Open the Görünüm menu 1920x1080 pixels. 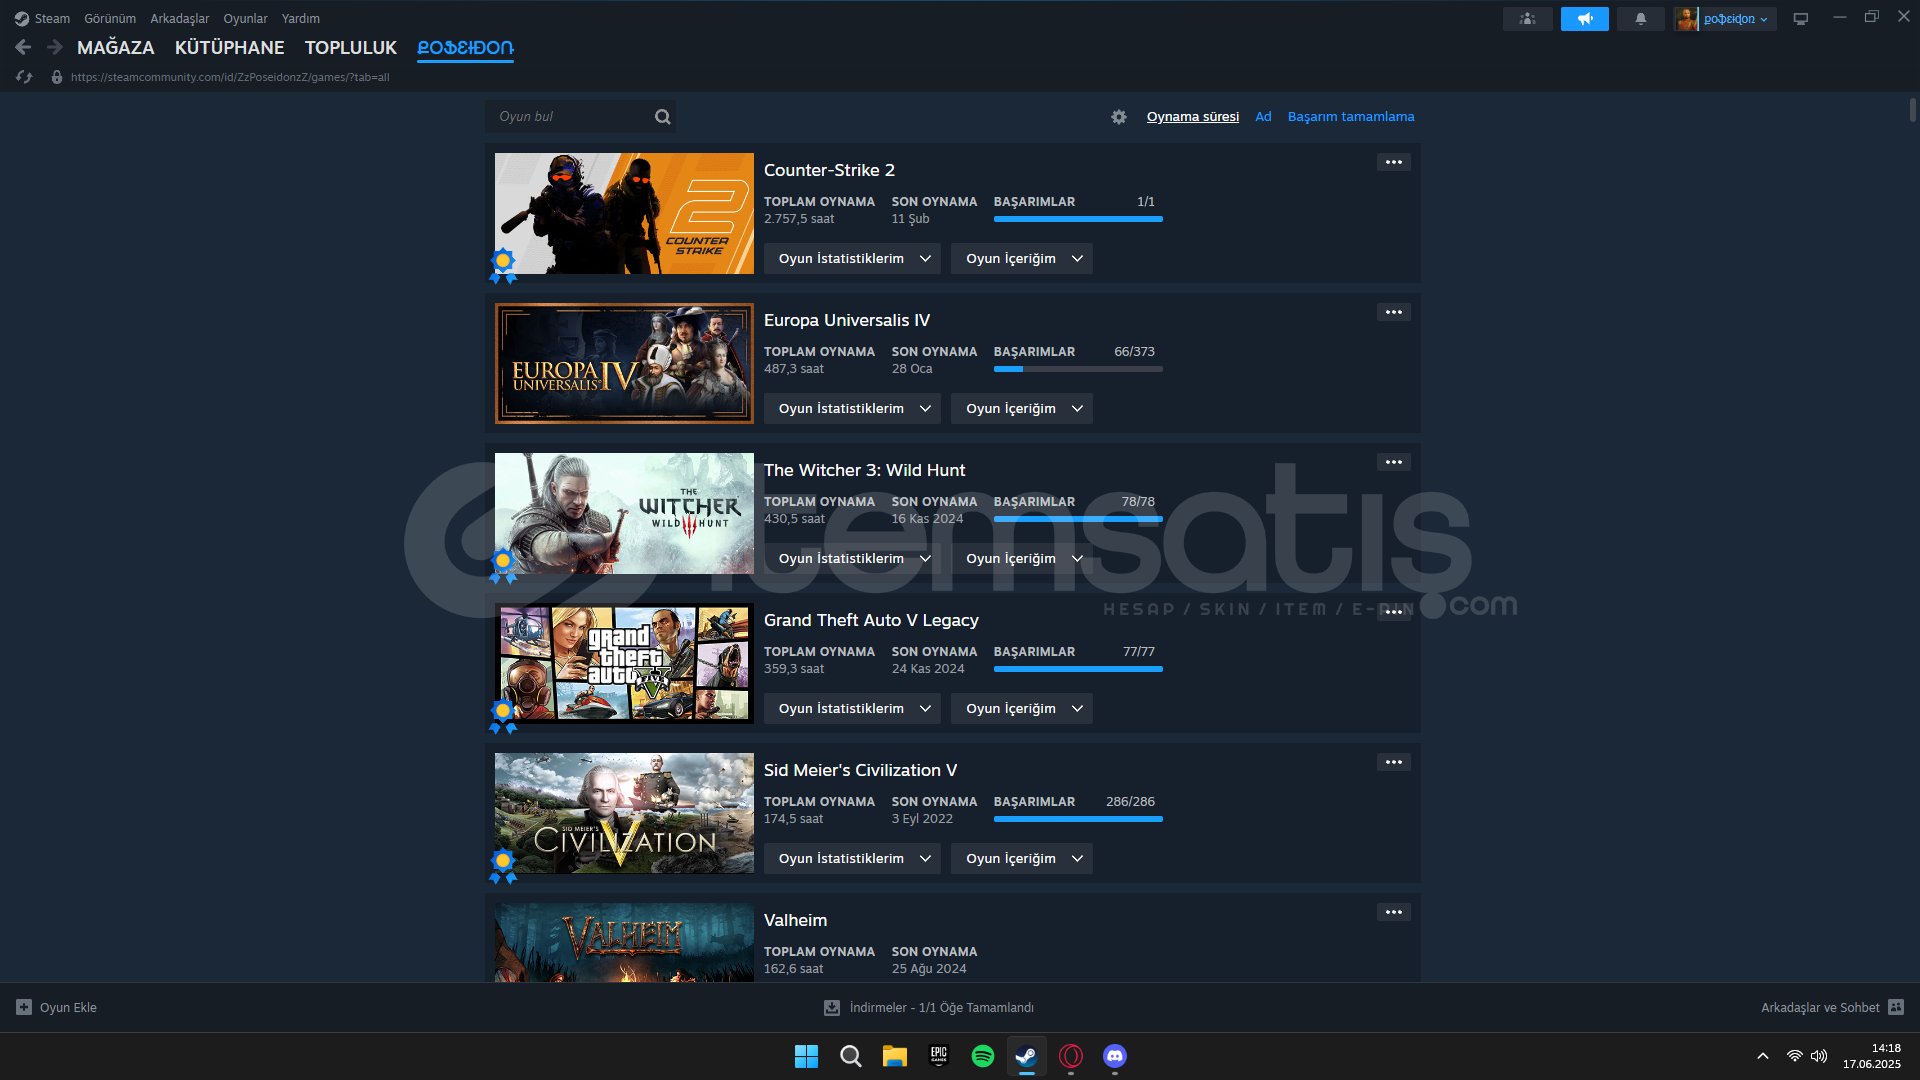click(x=110, y=19)
